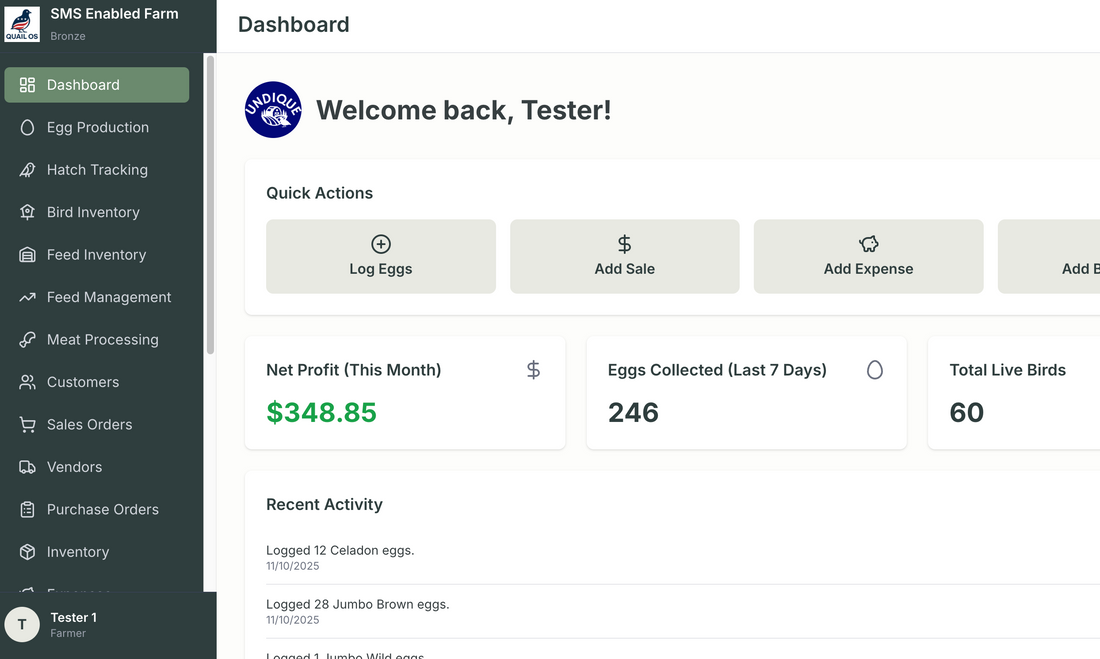Click the Quail OS logo icon
This screenshot has height=659, width=1100.
tap(23, 25)
